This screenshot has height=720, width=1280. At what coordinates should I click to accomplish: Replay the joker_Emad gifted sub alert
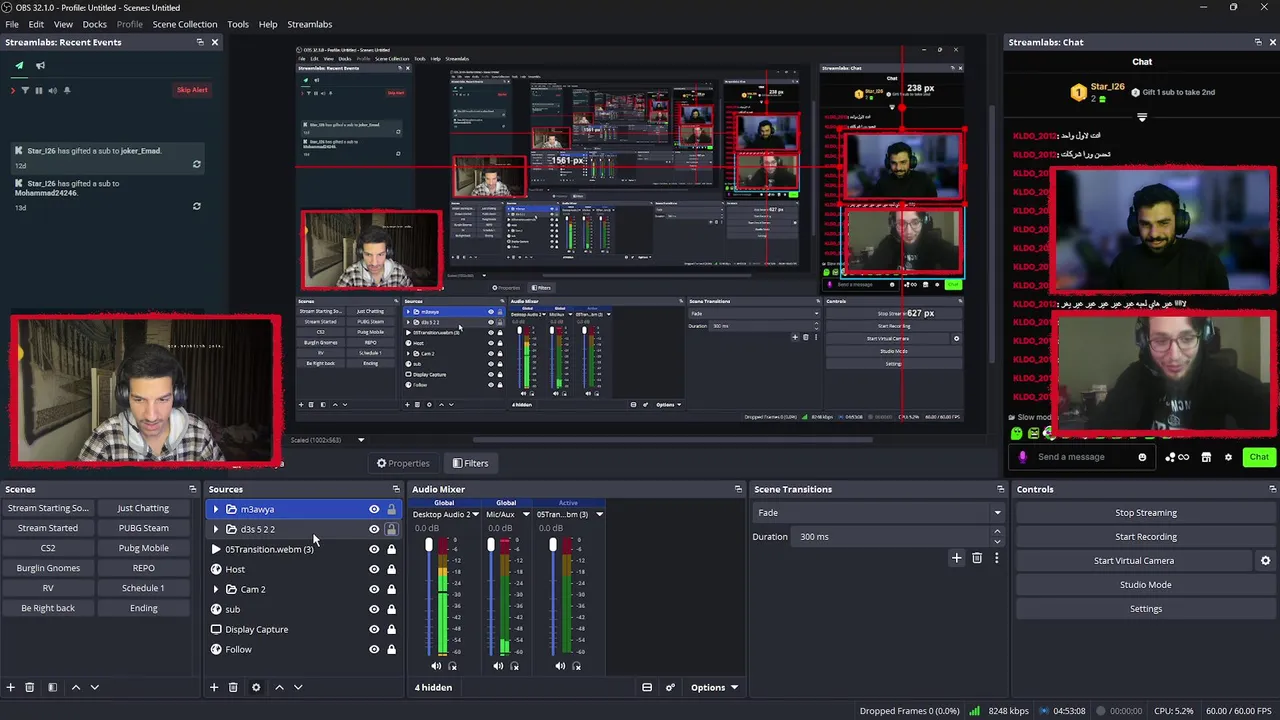[196, 164]
